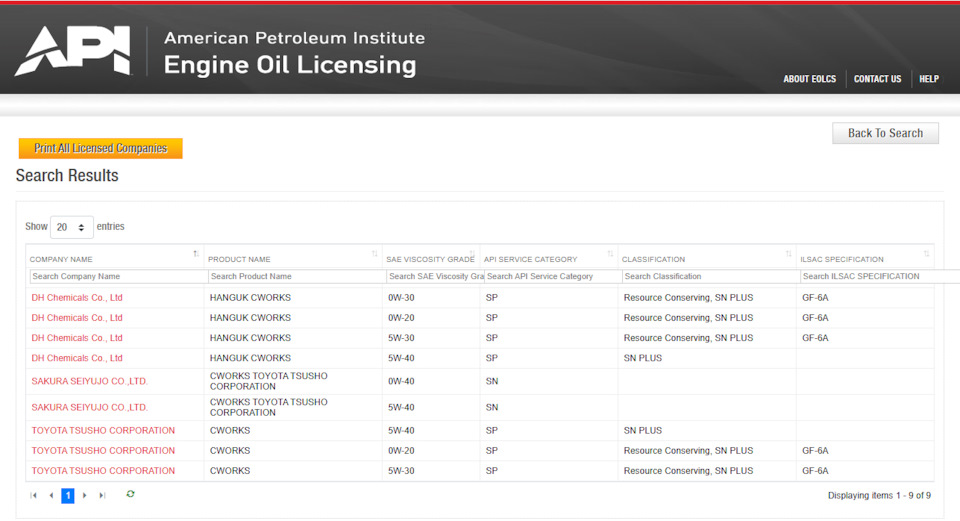Click Print All Licensed Companies button

point(100,148)
